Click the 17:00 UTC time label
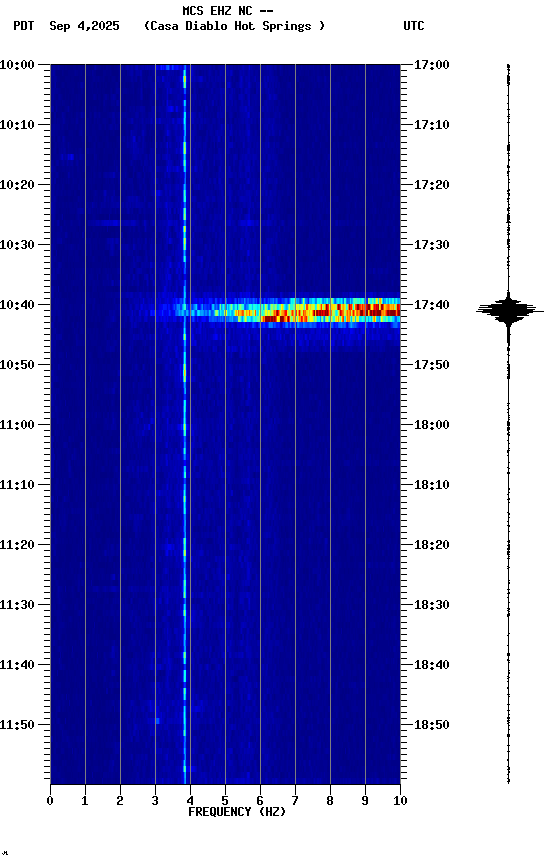 (432, 65)
